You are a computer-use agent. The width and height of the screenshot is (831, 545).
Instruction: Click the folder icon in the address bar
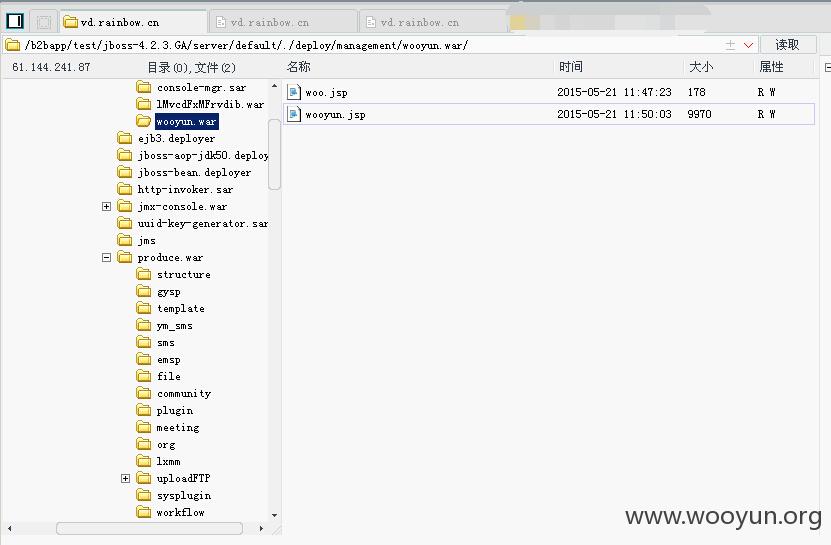[x=13, y=45]
